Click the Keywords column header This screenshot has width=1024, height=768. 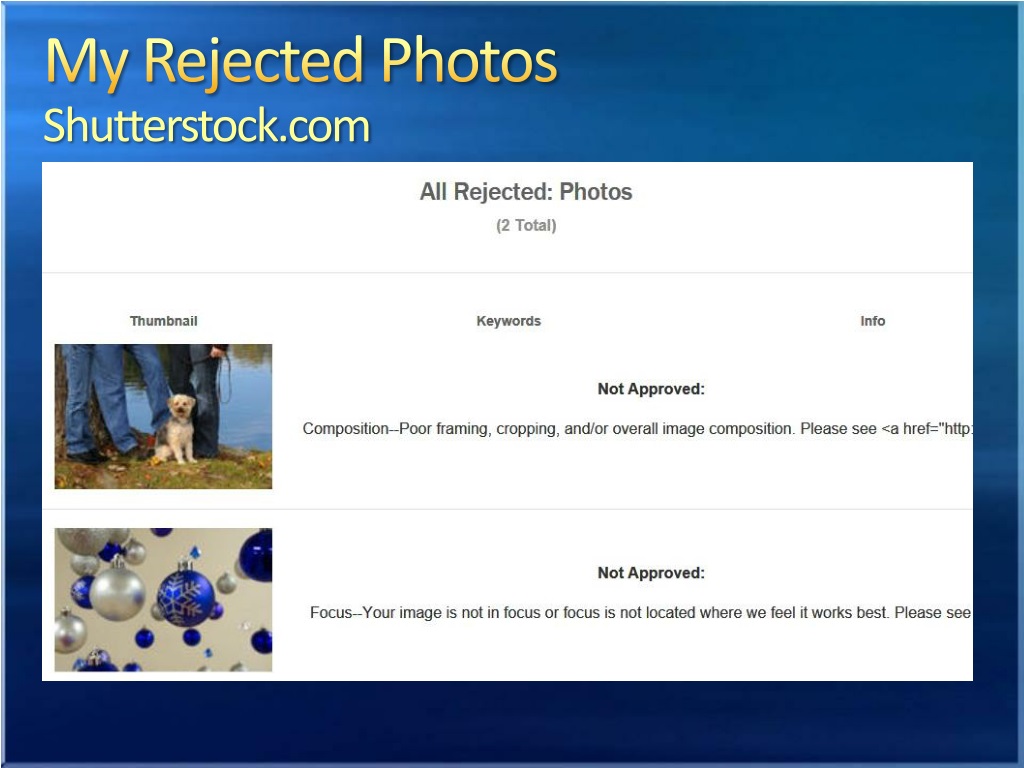click(x=509, y=321)
